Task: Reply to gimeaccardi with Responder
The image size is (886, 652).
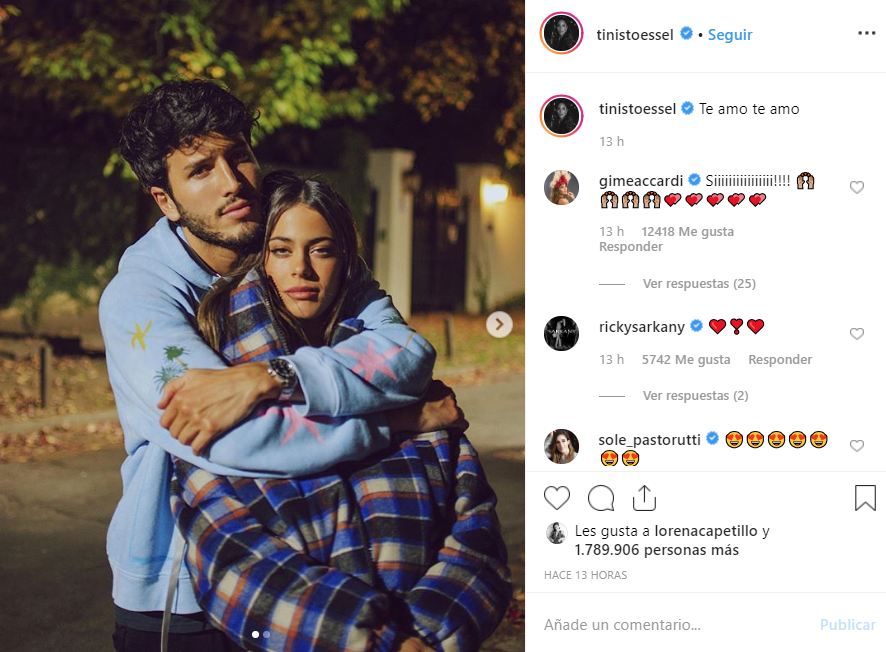Action: [x=631, y=247]
